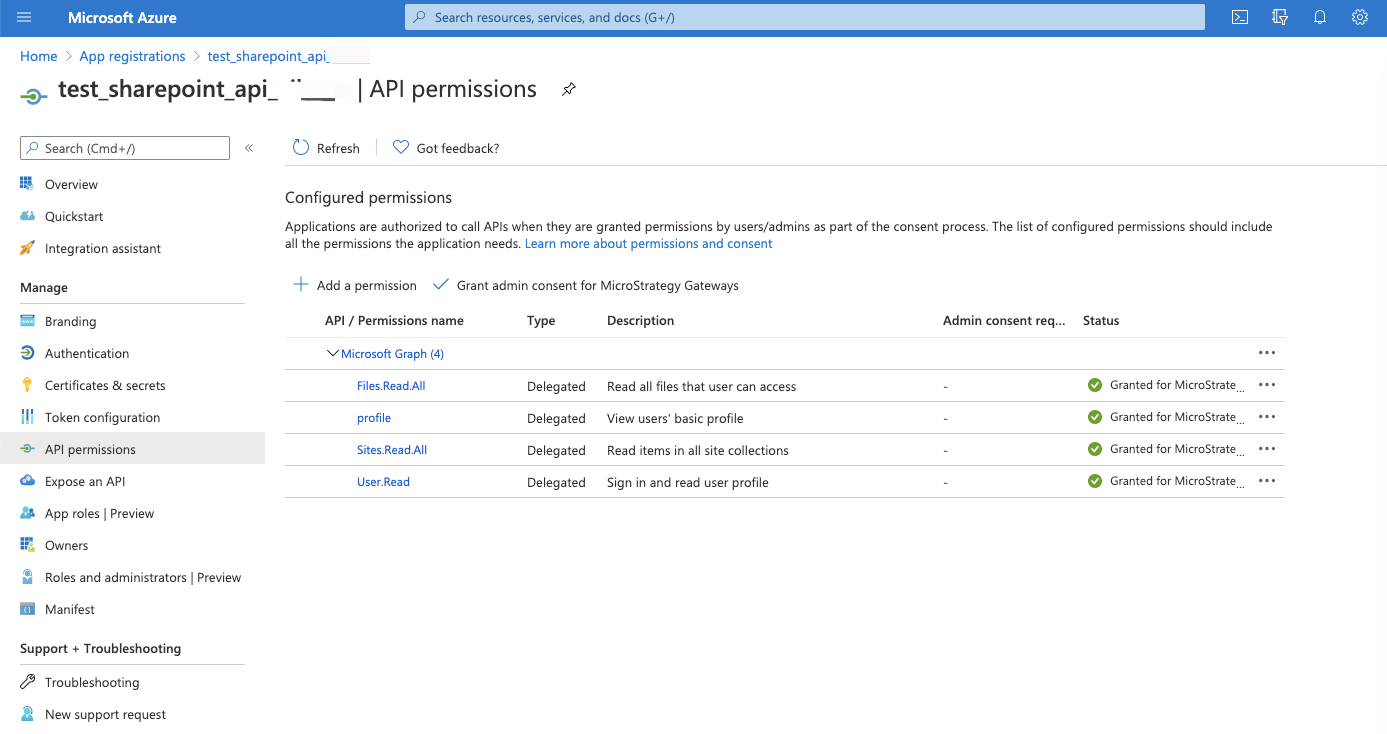1387x734 pixels.
Task: Open the portal Settings gear
Action: (x=1359, y=17)
